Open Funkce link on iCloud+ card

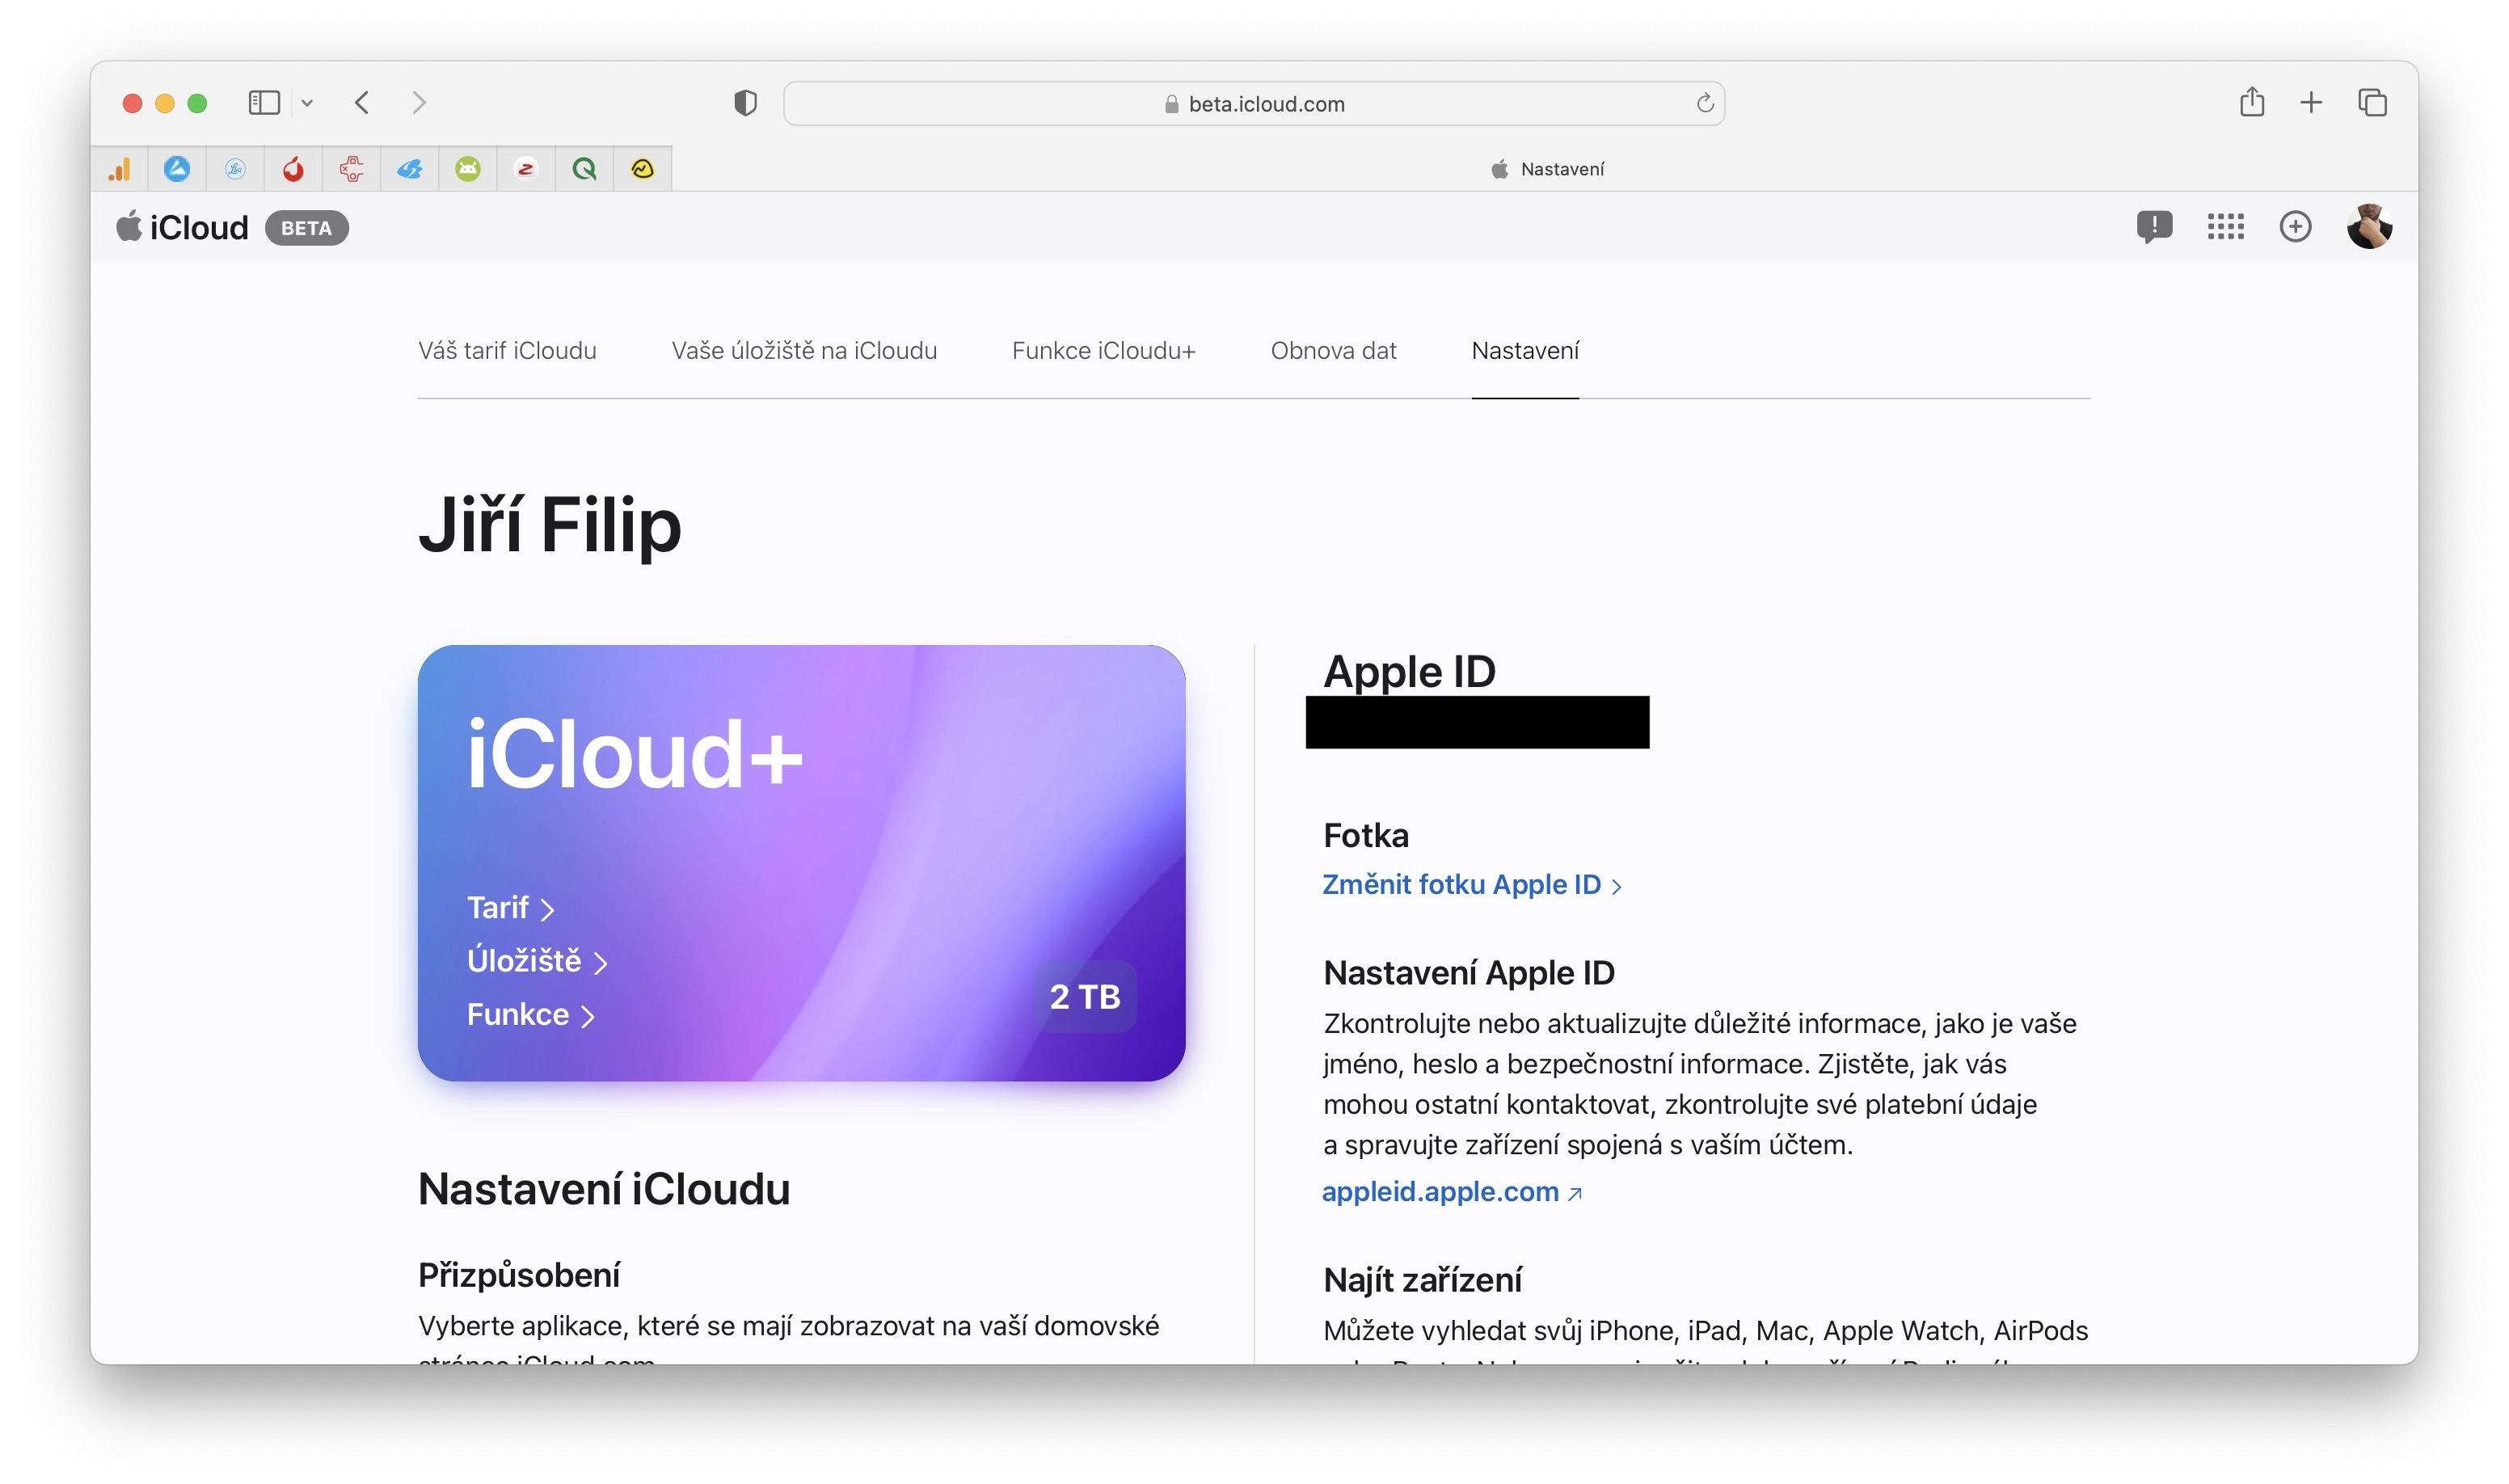(530, 1015)
